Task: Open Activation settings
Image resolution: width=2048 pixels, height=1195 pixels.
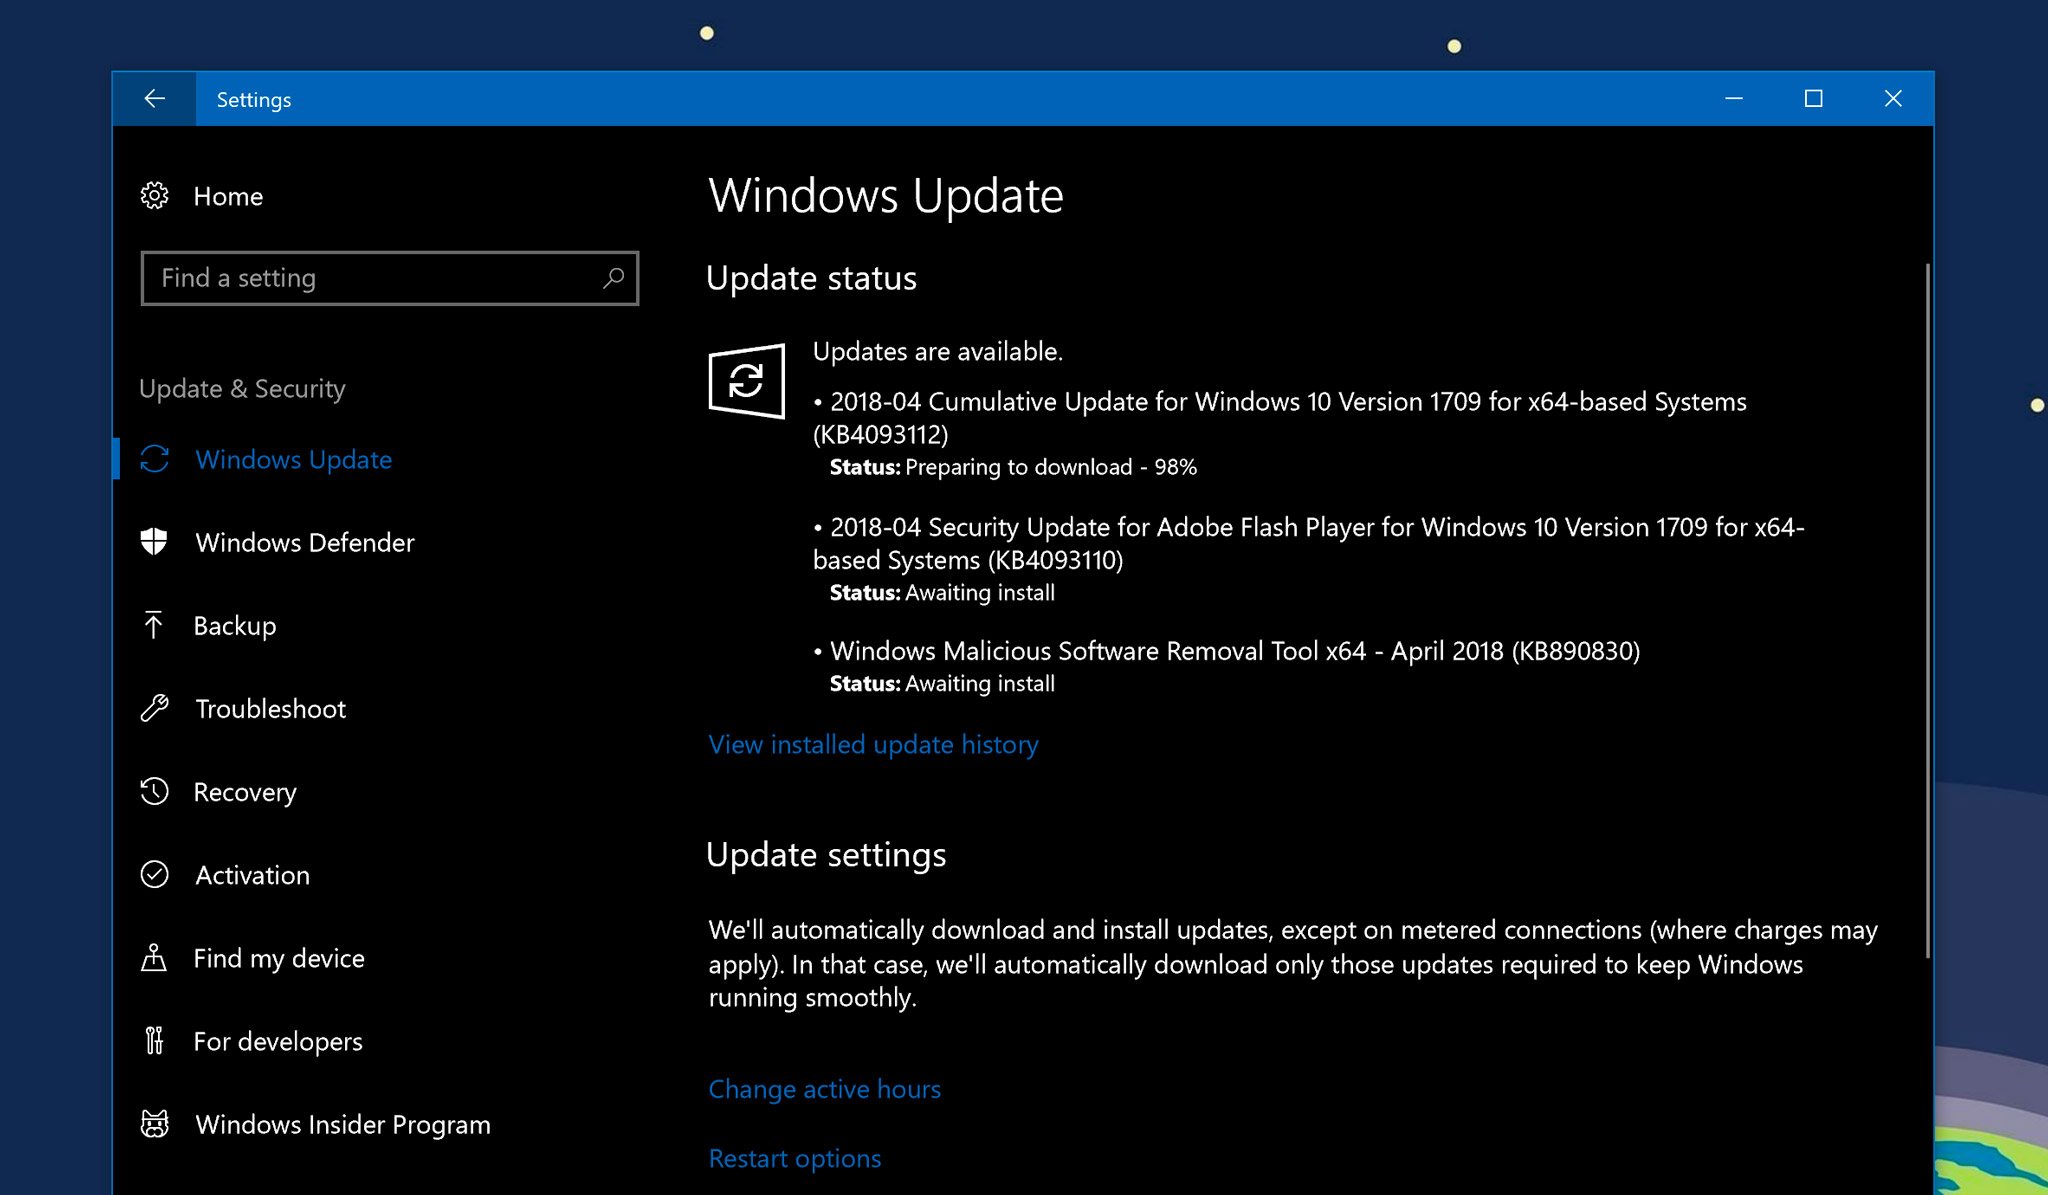Action: (x=252, y=875)
